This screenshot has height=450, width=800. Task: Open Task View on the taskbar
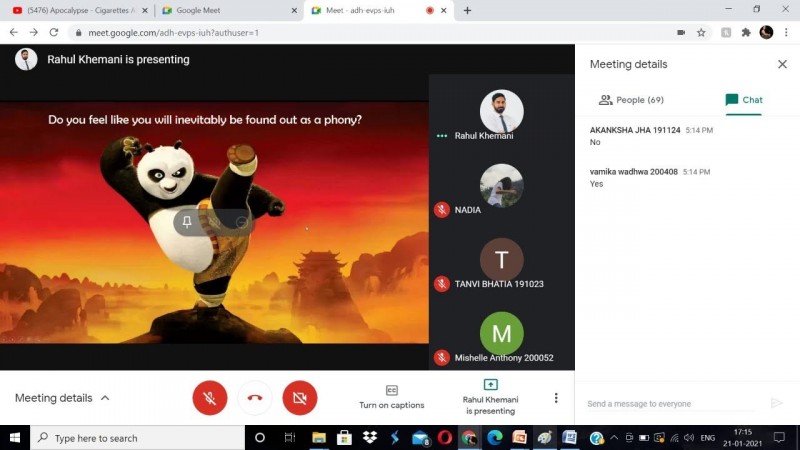pyautogui.click(x=290, y=438)
